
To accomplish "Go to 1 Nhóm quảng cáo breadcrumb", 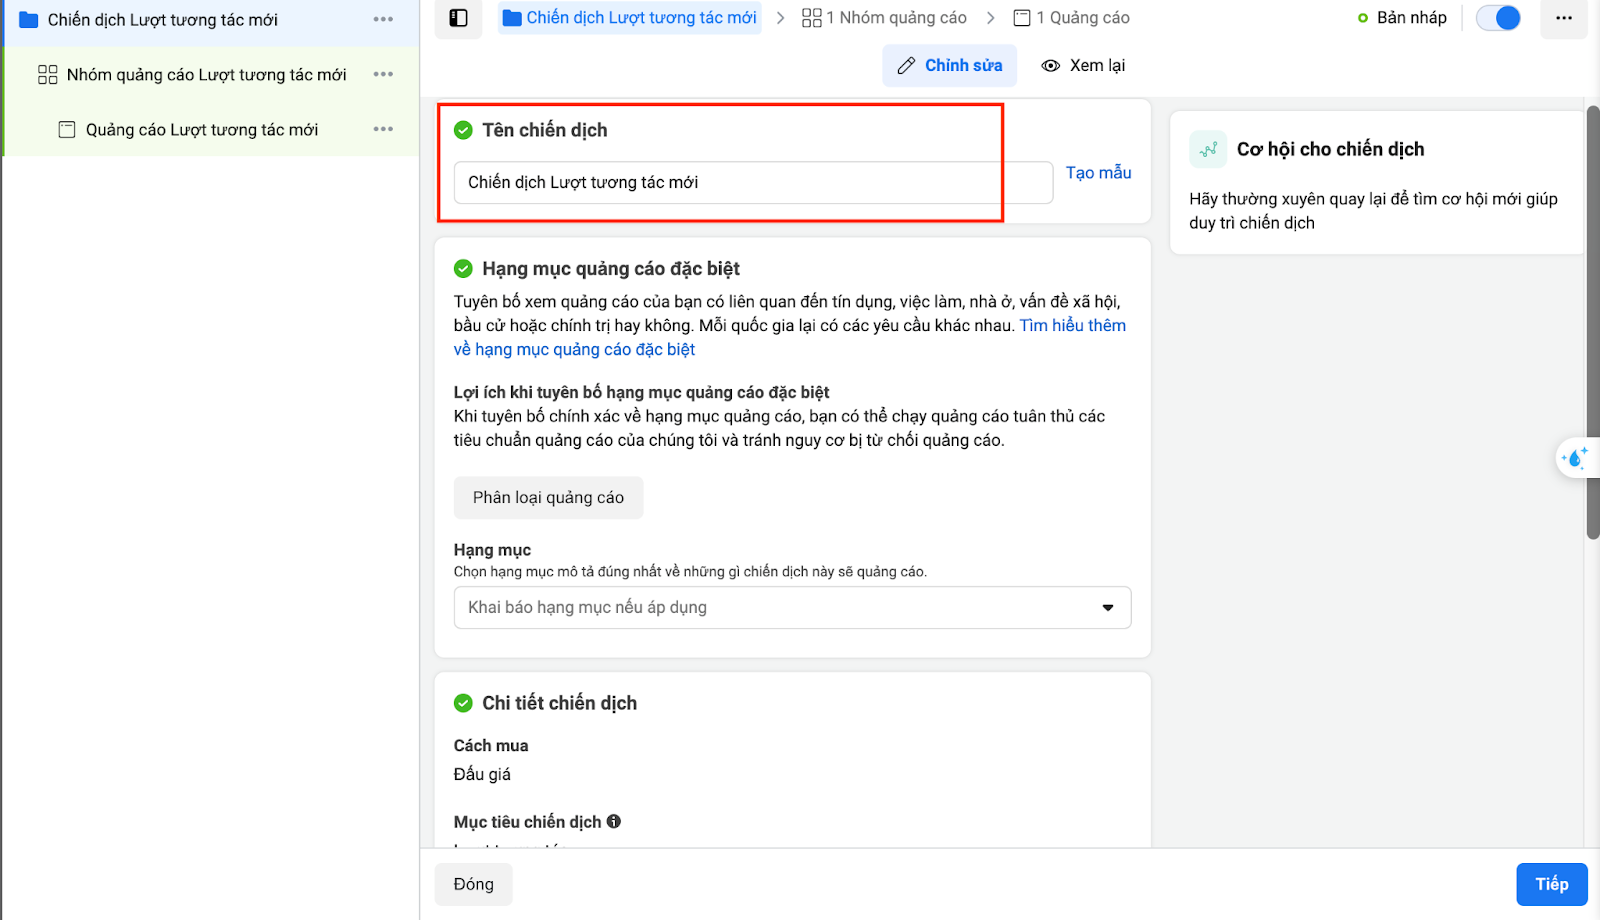I will point(884,18).
